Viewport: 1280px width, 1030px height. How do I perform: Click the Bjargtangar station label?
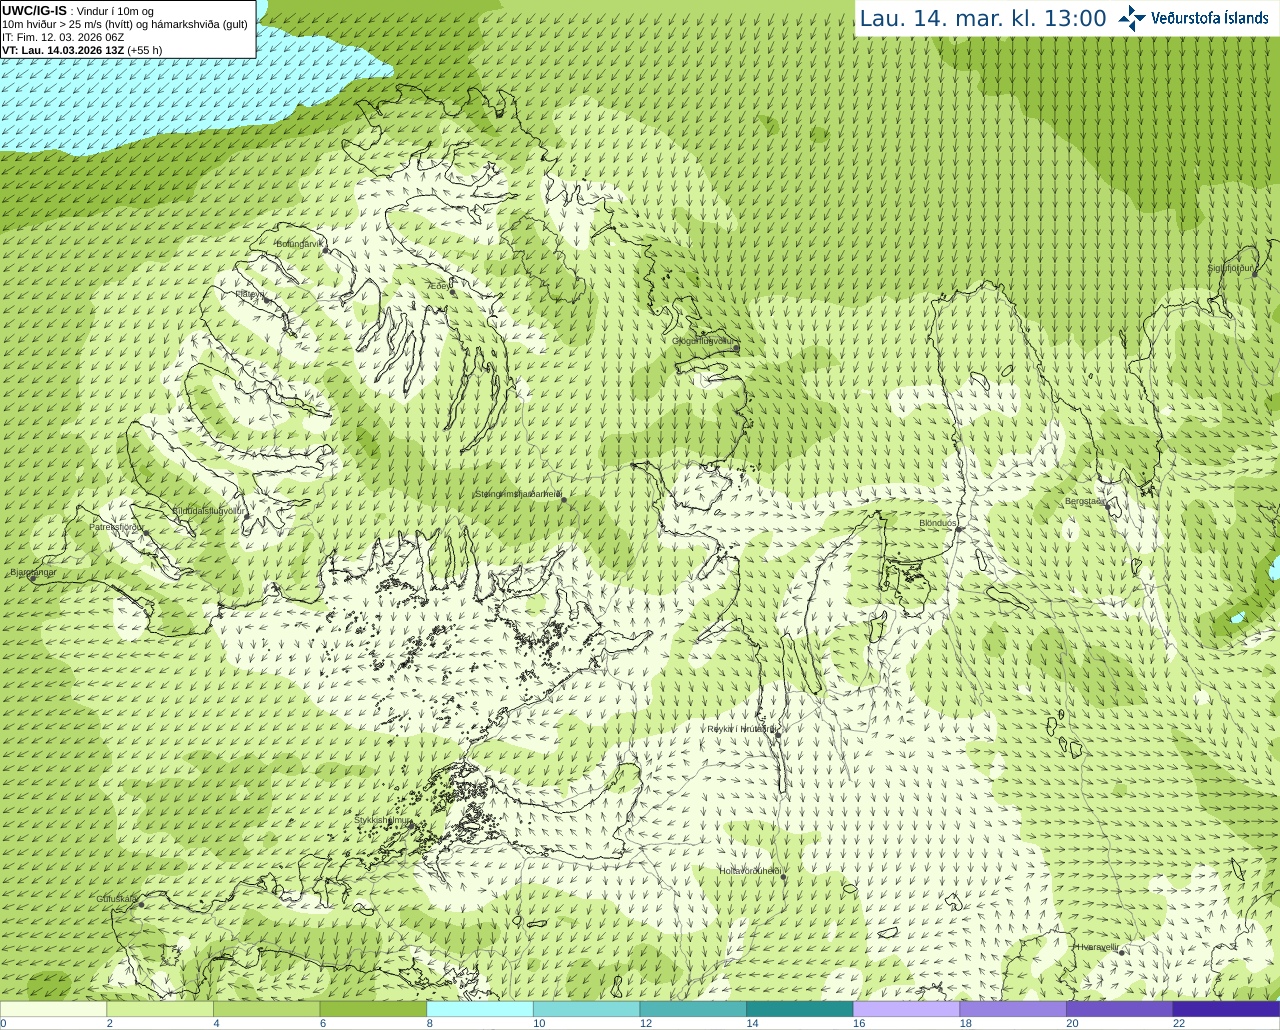33,572
